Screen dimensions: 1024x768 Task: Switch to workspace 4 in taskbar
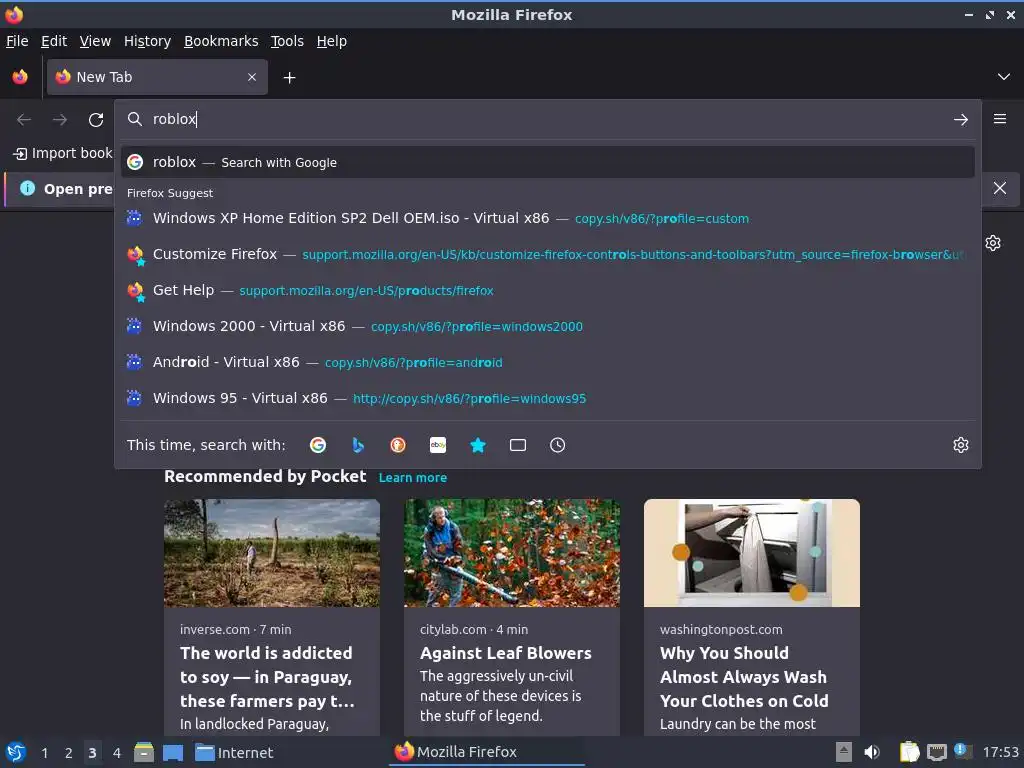pos(117,753)
